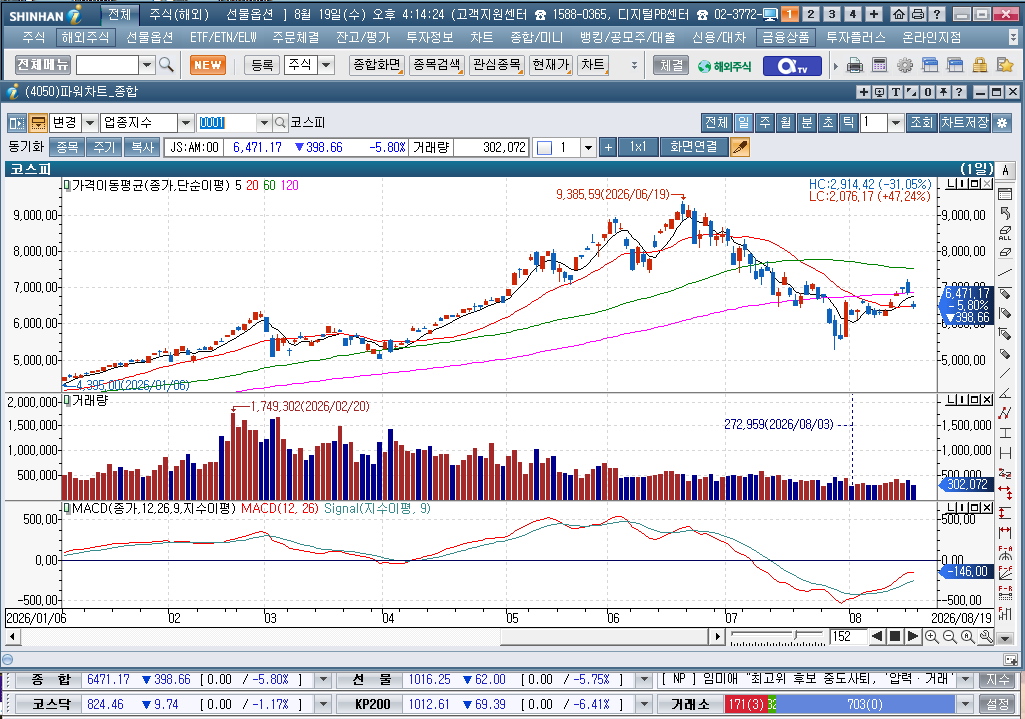Click the 해외주식 globe shortcut

tap(724, 65)
